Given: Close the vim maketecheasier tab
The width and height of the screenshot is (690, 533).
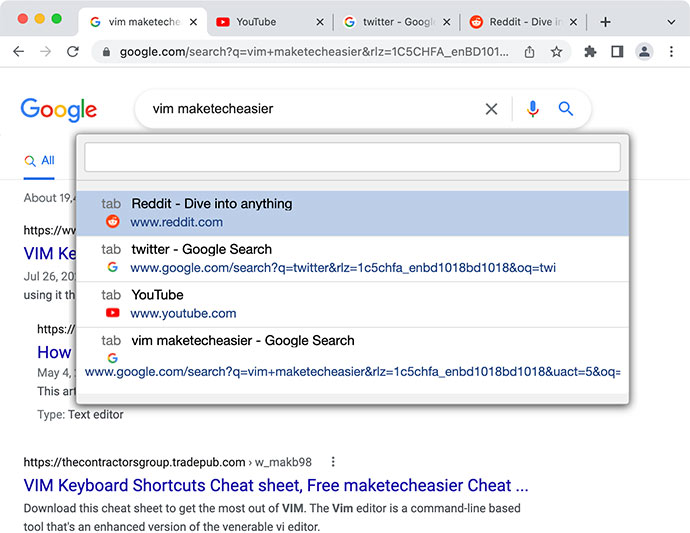Looking at the screenshot, I should 193,22.
